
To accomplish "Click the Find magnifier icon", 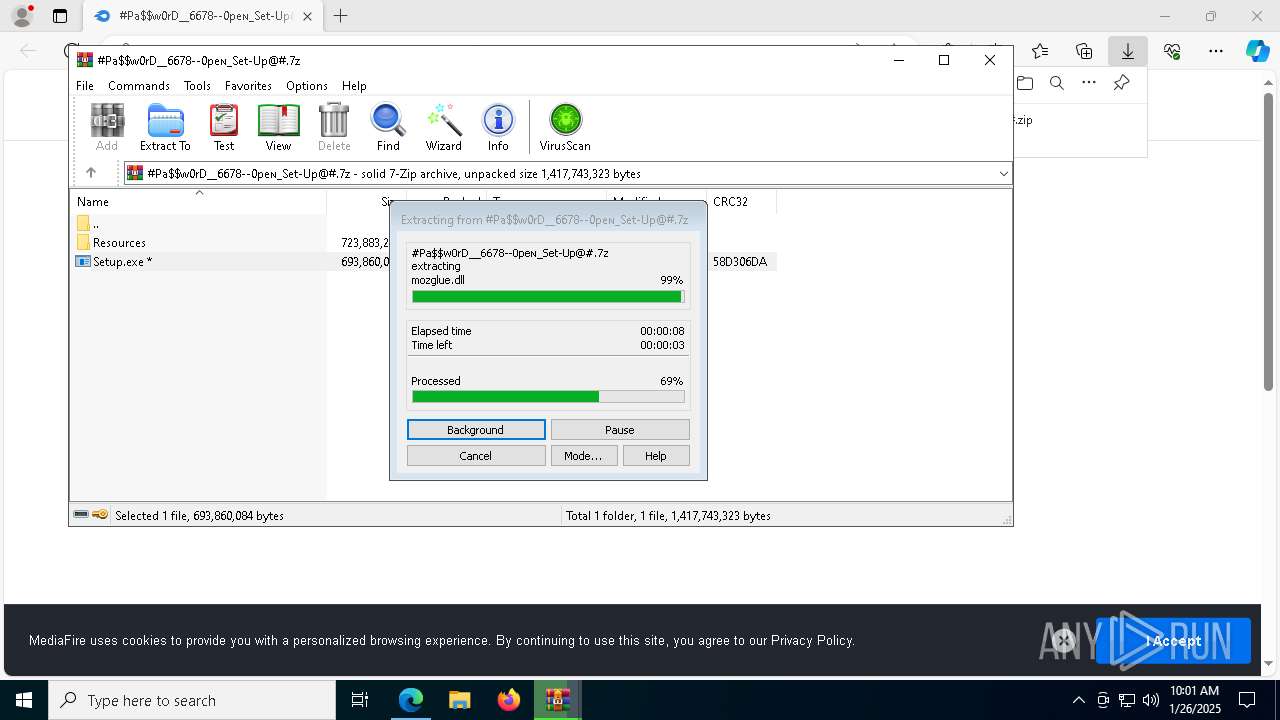I will coord(388,127).
